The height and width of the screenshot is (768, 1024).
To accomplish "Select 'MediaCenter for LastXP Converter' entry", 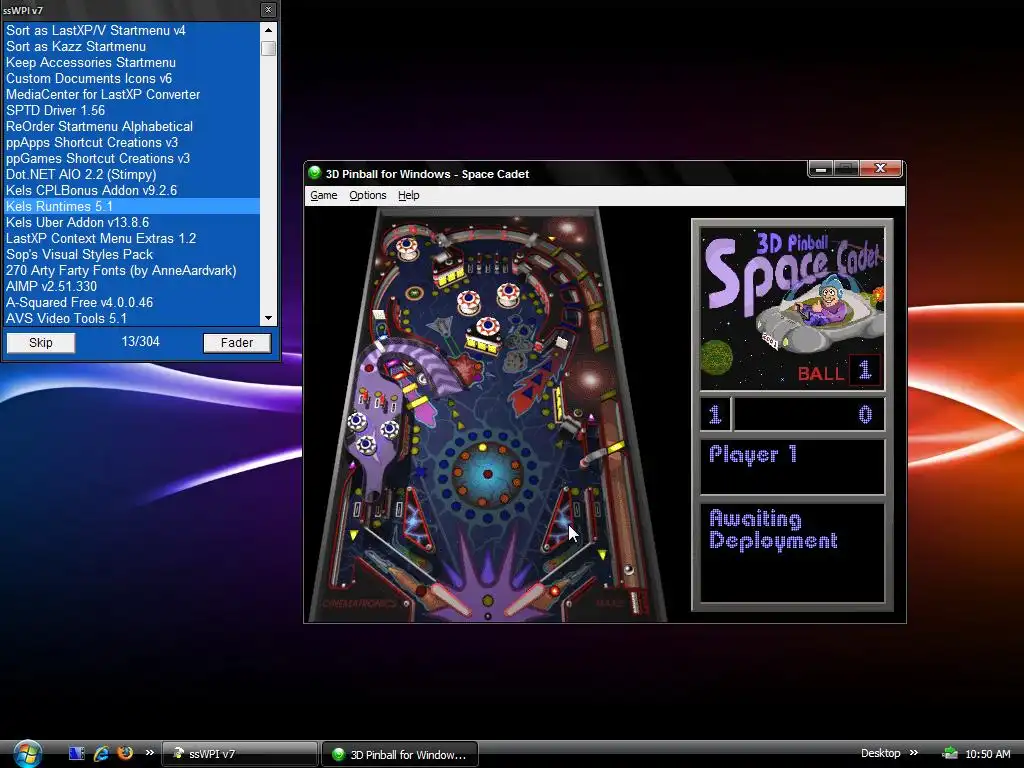I will 132,94.
